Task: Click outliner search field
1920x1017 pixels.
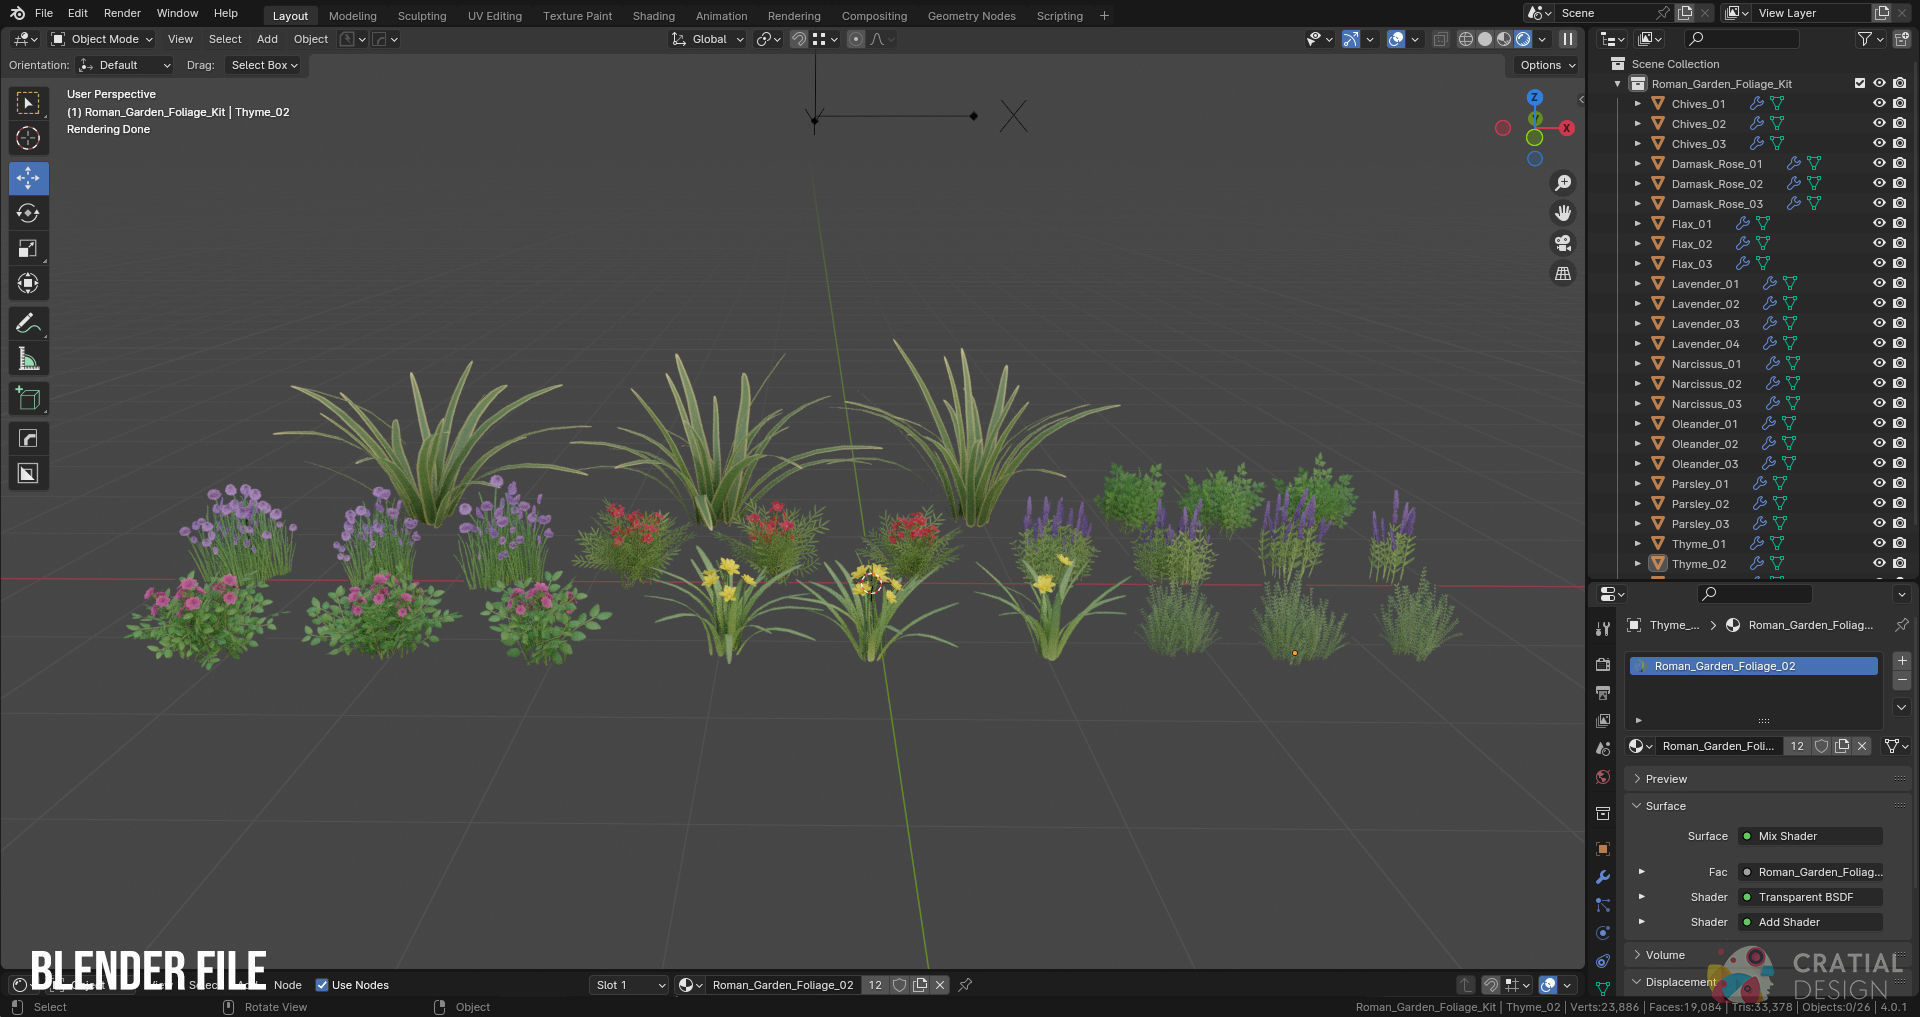Action: pyautogui.click(x=1740, y=39)
